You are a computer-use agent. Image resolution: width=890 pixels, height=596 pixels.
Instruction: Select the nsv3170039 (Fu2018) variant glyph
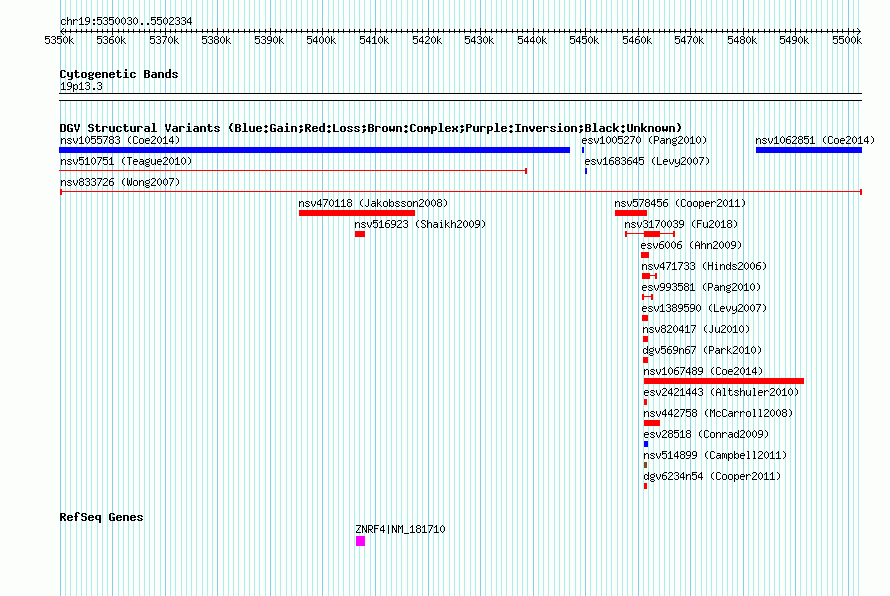(650, 234)
